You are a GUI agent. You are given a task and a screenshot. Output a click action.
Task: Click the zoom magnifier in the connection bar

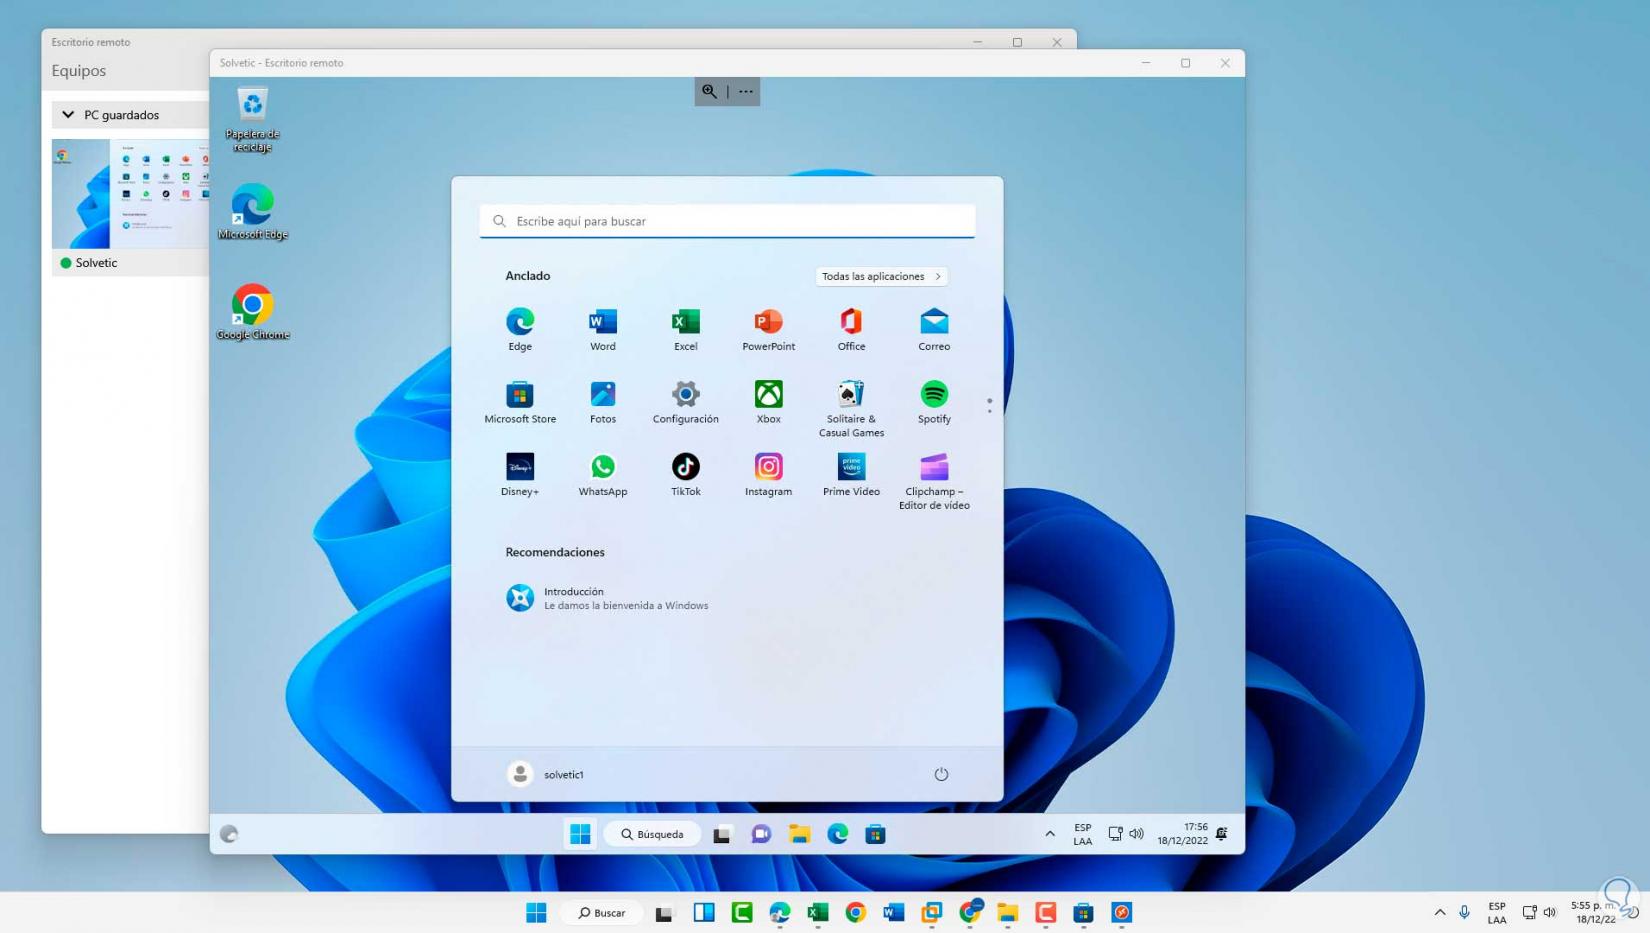click(x=709, y=91)
